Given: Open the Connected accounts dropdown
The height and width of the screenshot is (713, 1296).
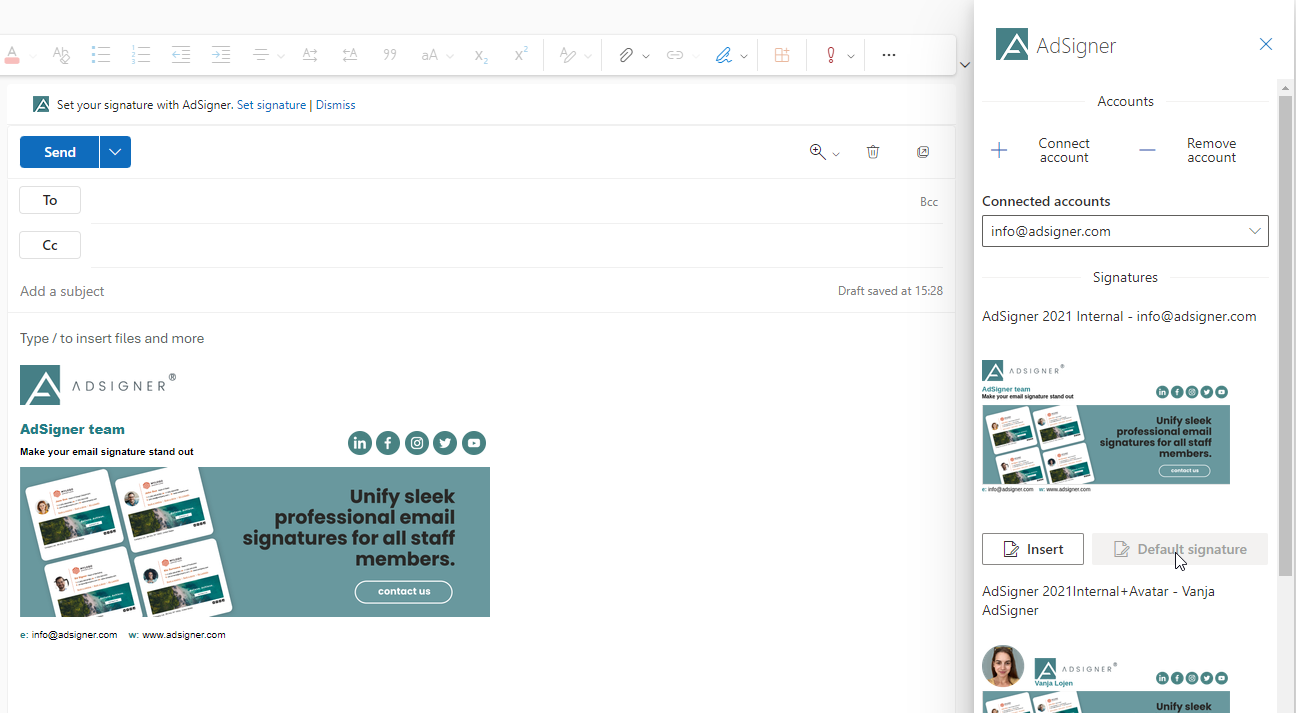Looking at the screenshot, I should [x=1125, y=231].
